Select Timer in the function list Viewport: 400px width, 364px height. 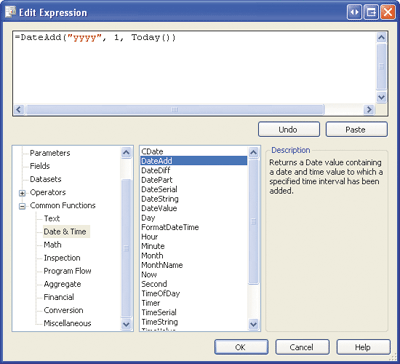(x=151, y=303)
